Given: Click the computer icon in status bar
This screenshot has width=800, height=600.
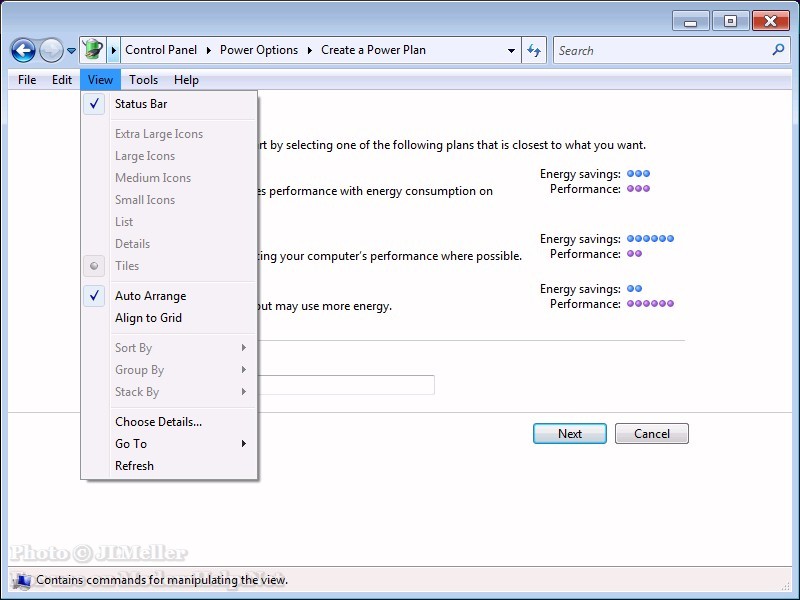Looking at the screenshot, I should 21,581.
